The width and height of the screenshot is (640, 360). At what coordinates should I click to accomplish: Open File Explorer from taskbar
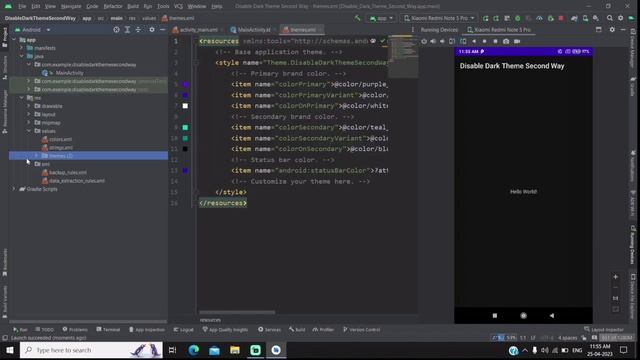click(x=235, y=350)
